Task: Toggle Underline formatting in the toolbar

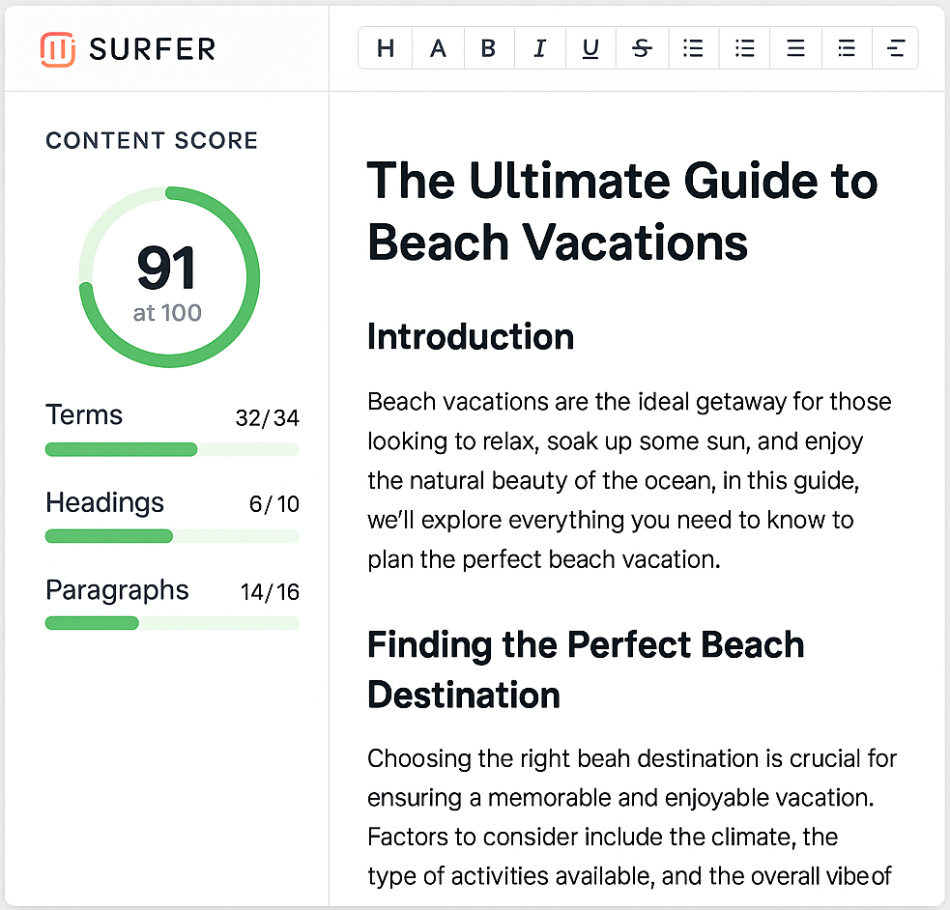Action: point(591,48)
